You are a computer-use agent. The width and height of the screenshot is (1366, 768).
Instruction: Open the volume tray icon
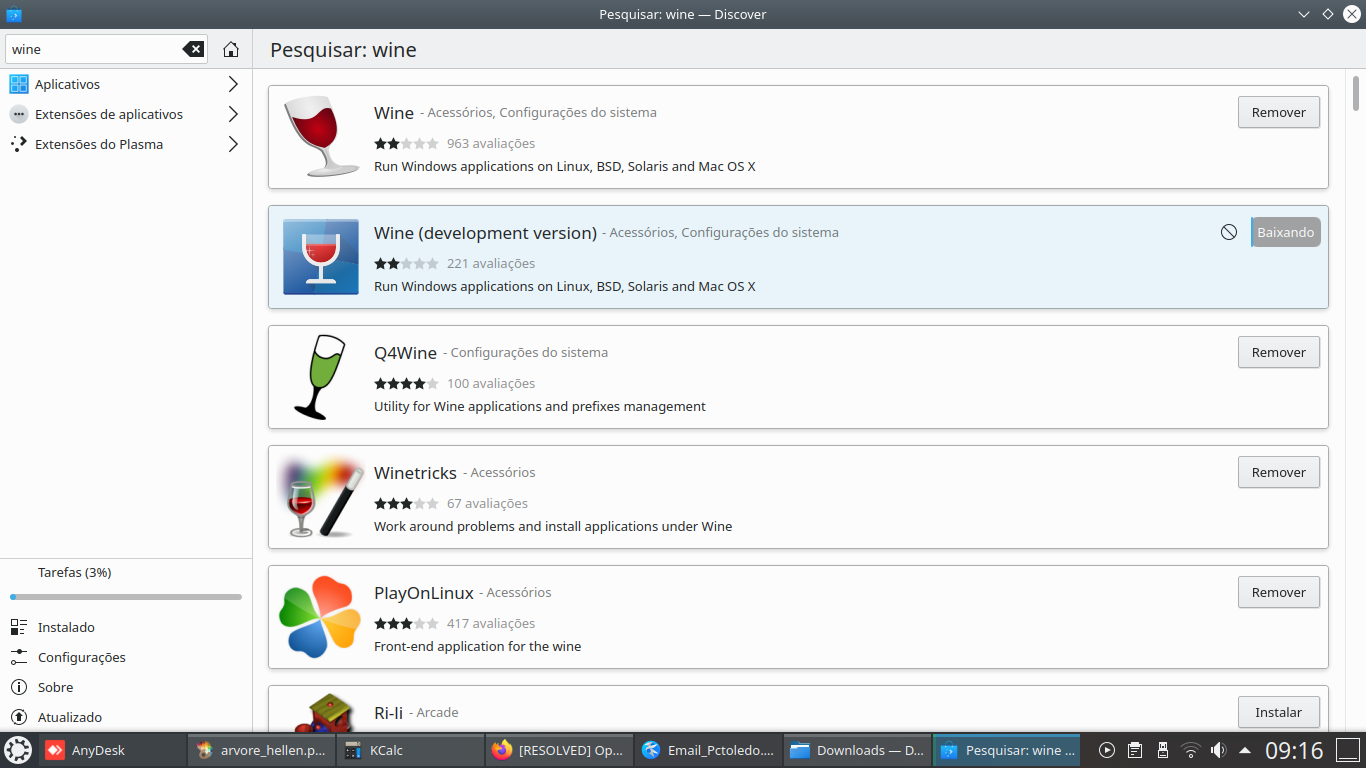1218,750
